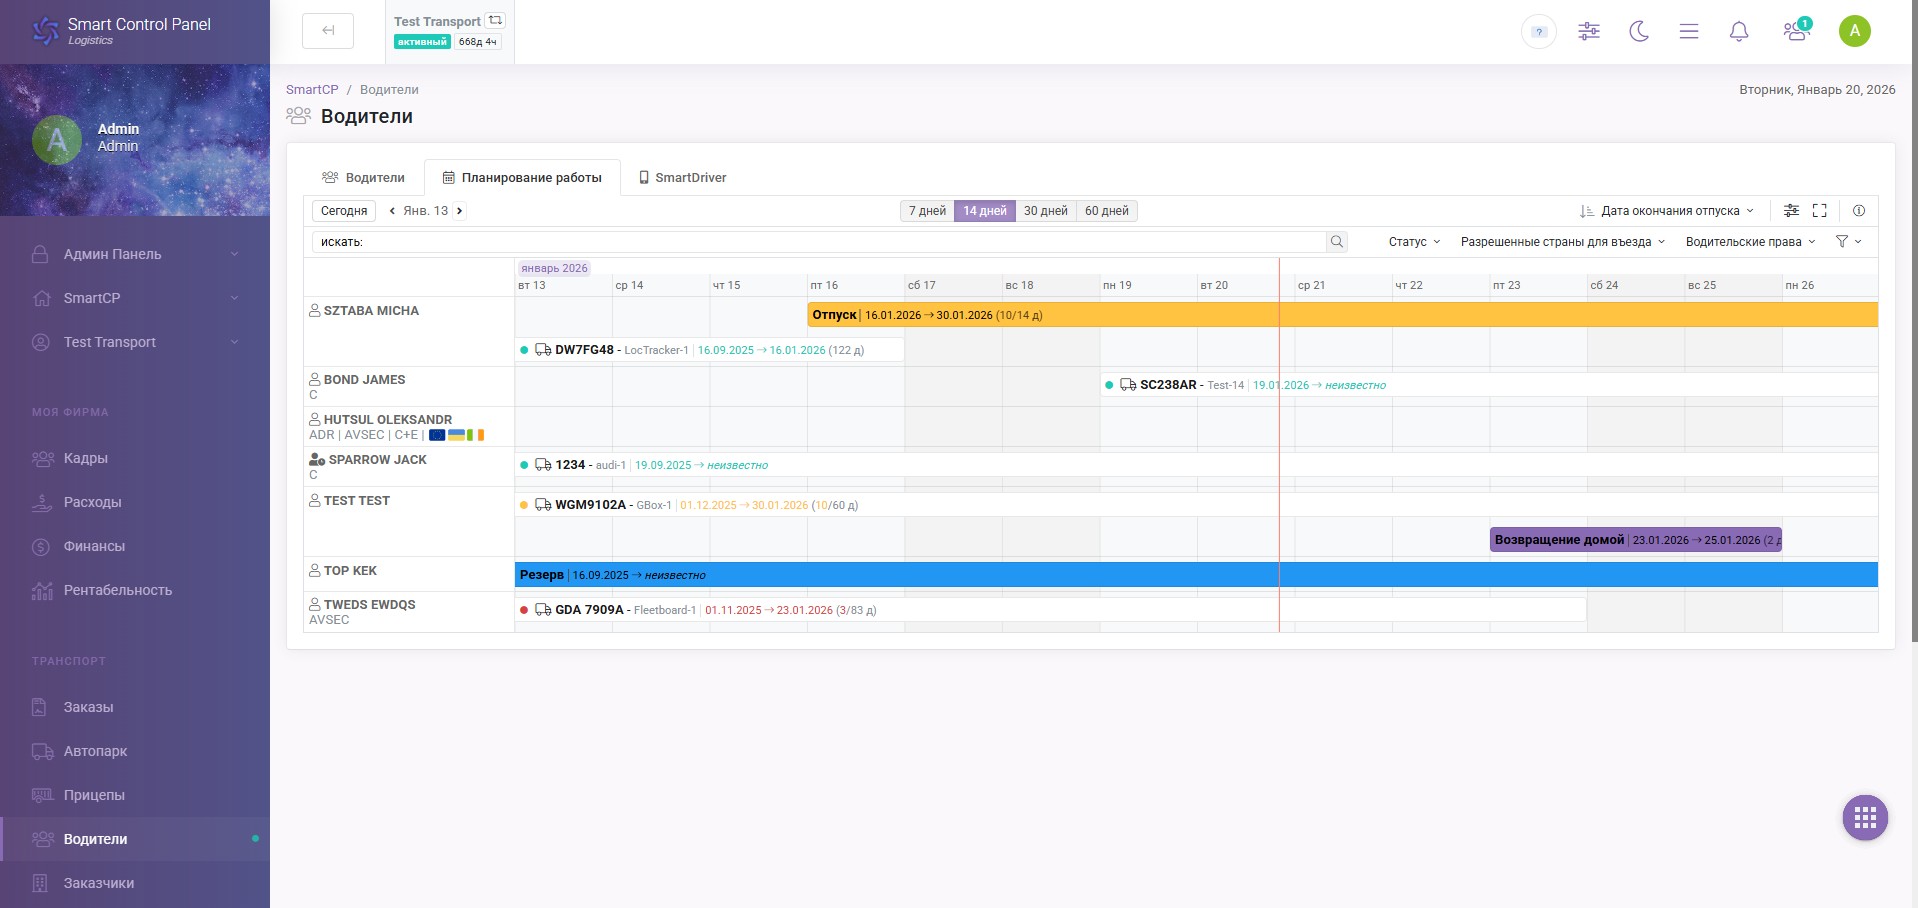Open the funnel filter dropdown
The height and width of the screenshot is (908, 1918).
(x=1848, y=242)
